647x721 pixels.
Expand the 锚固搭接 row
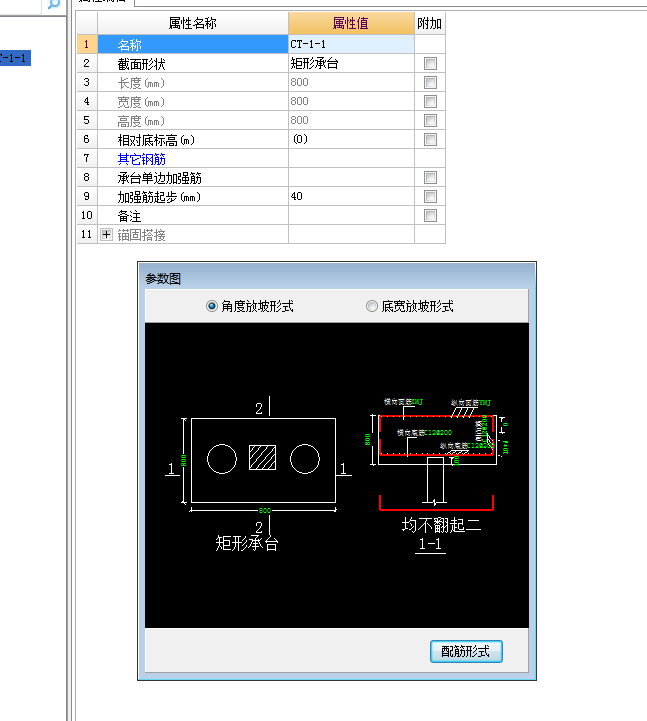106,235
